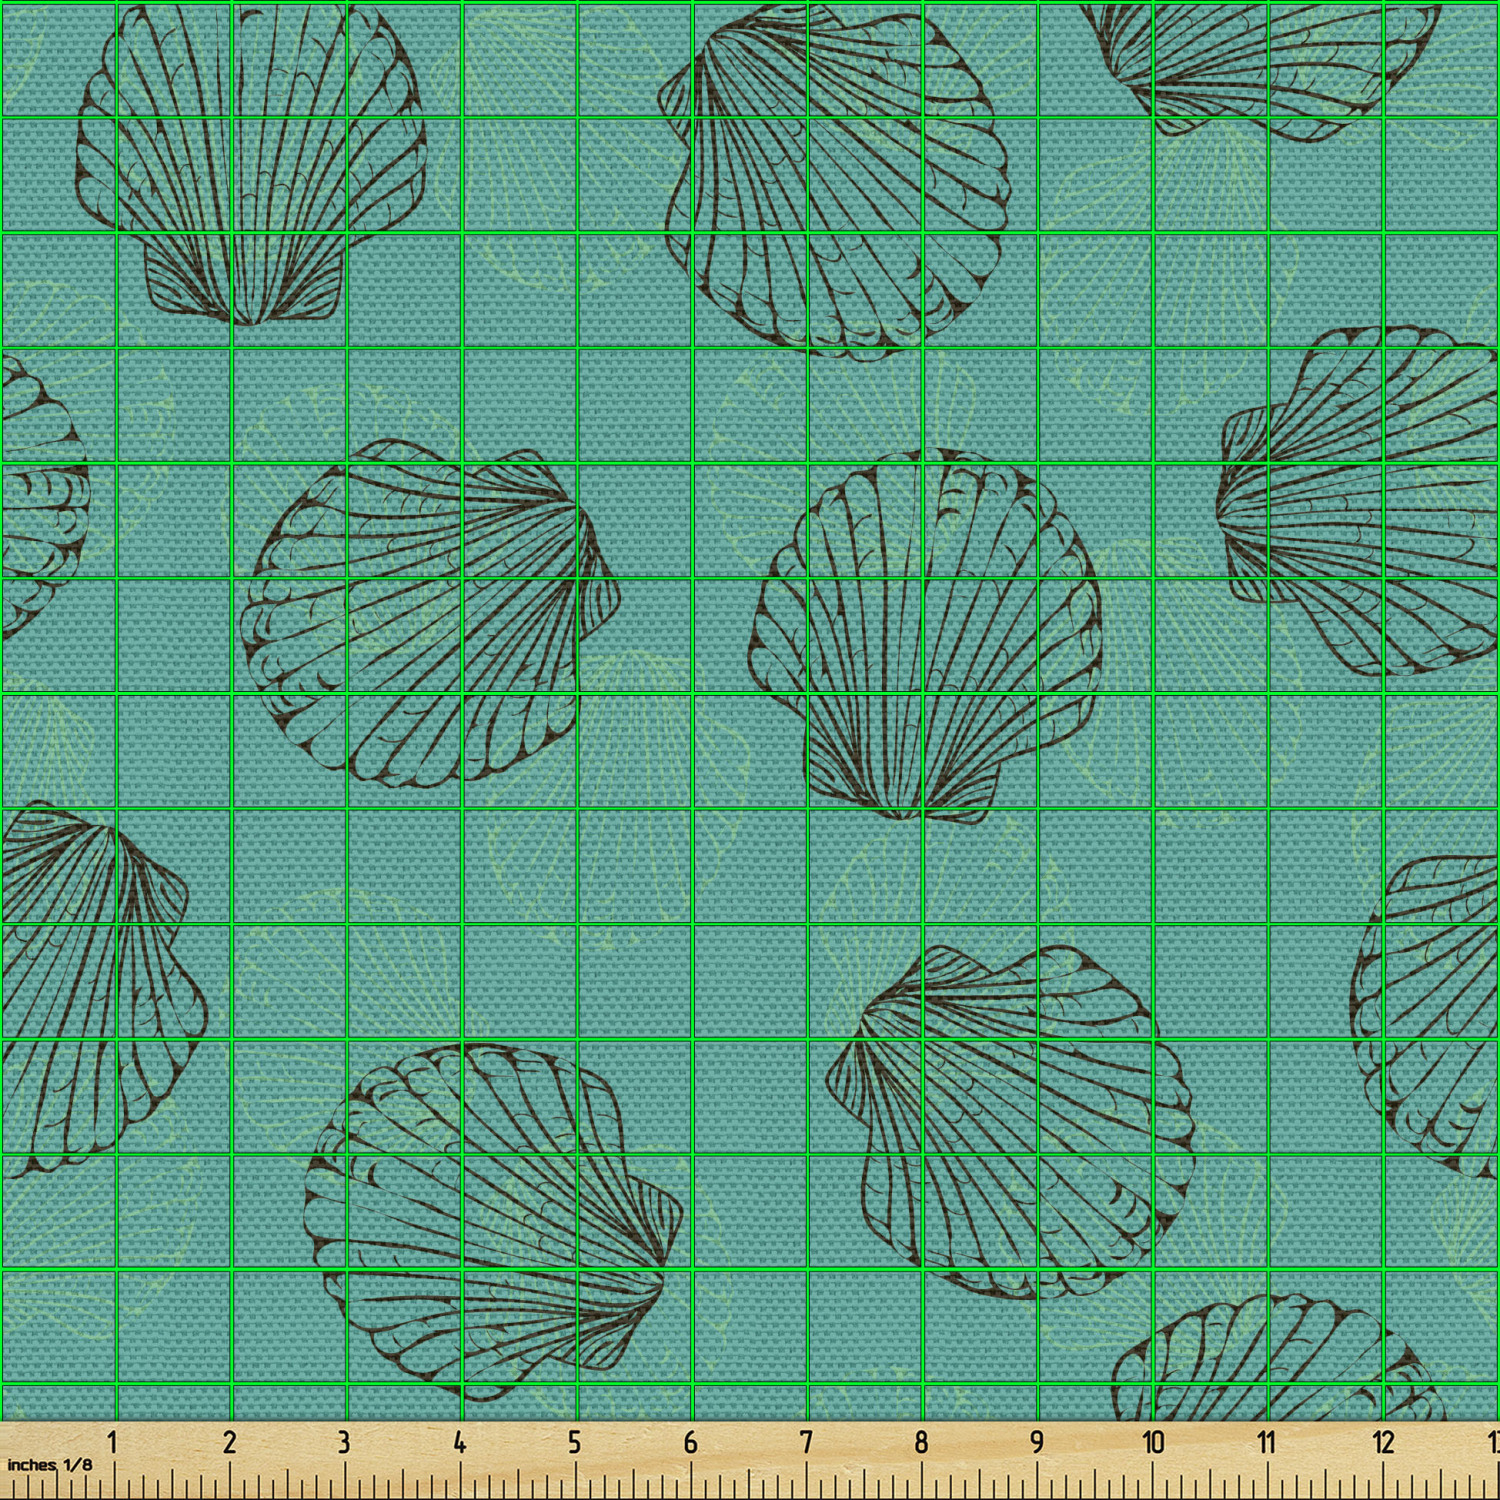The width and height of the screenshot is (1500, 1500).
Task: Click the number 6 on the ruler
Action: 690,1442
